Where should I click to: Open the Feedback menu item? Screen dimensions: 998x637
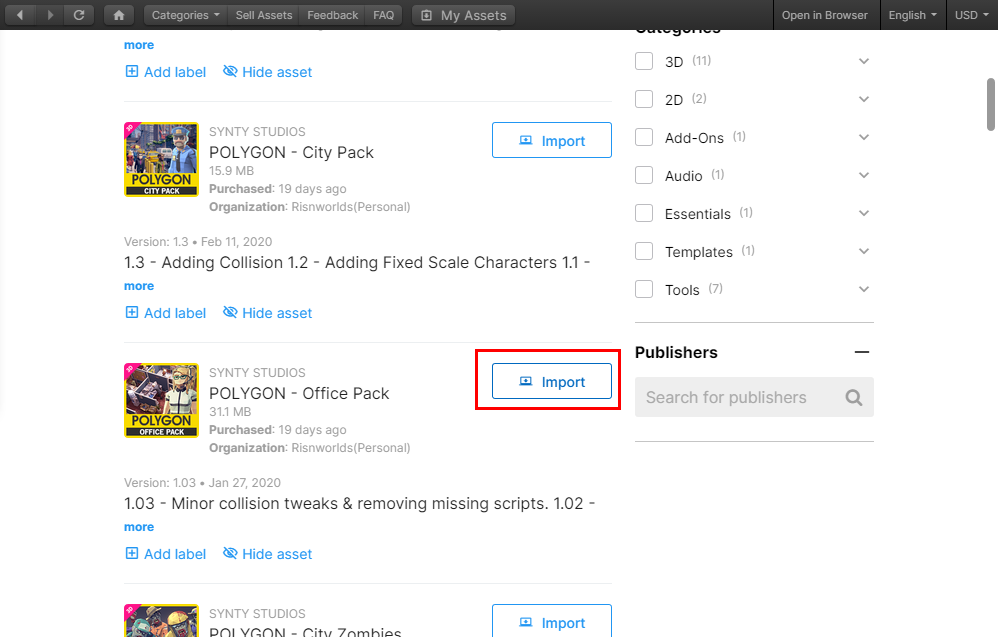332,15
